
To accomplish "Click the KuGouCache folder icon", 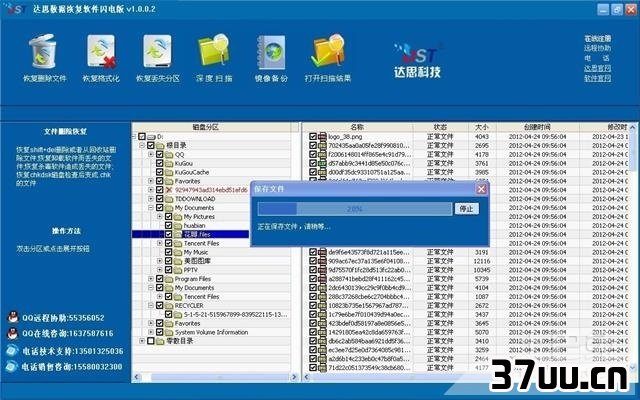I will click(169, 172).
